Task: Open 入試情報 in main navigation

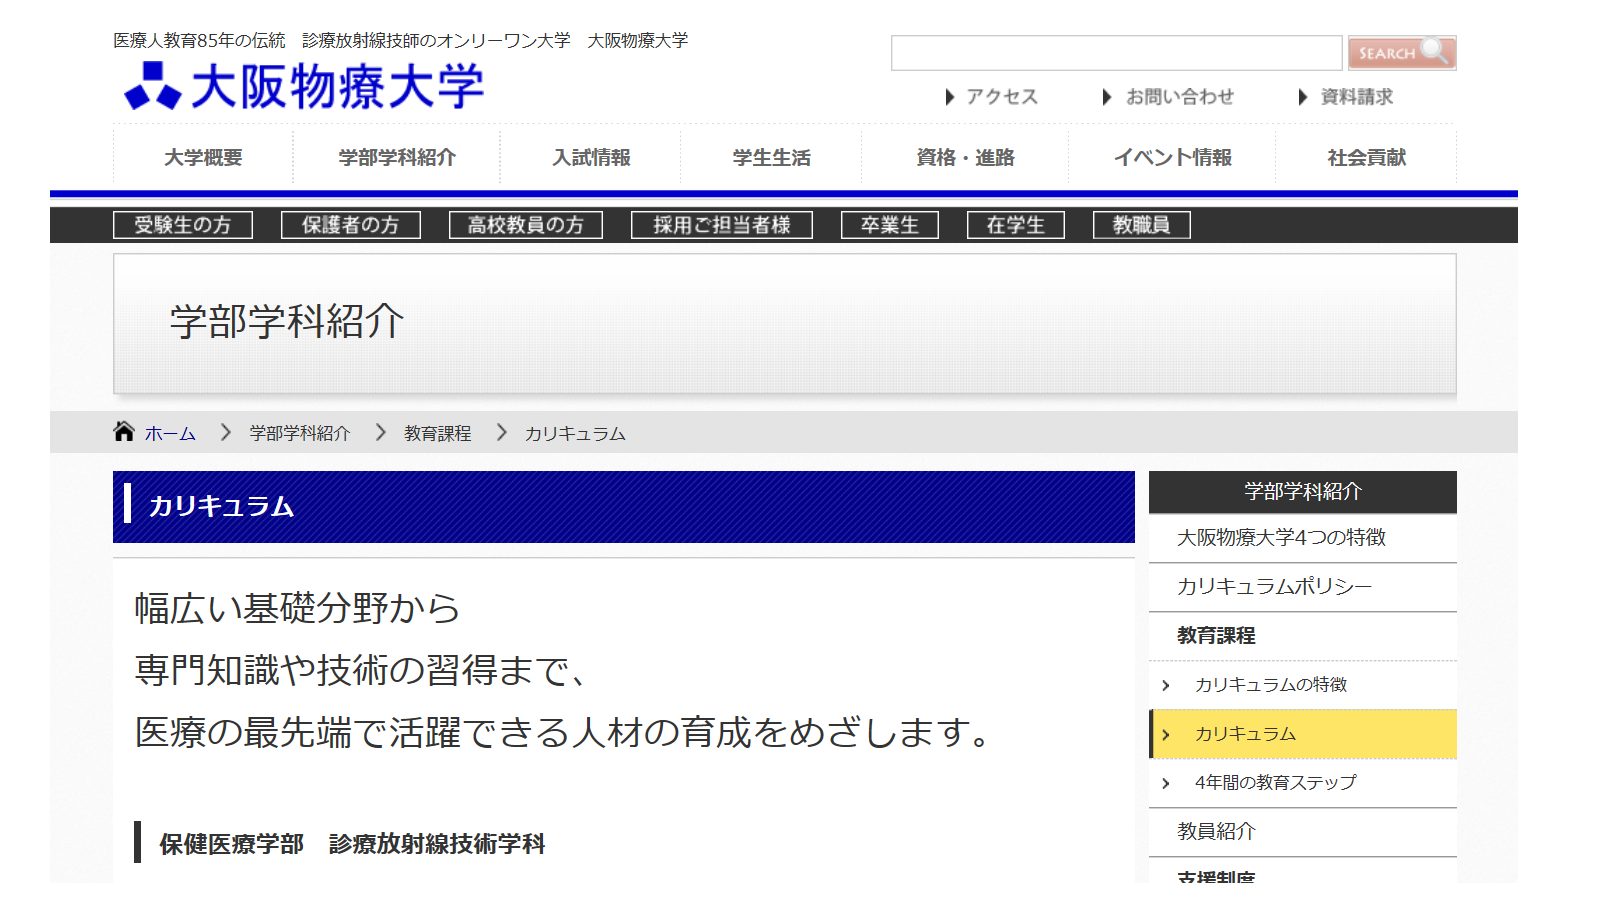Action: (x=591, y=157)
